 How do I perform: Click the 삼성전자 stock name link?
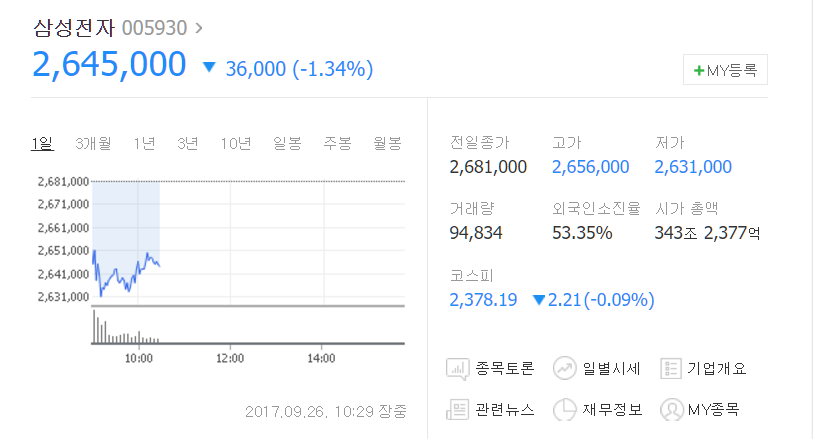point(74,28)
